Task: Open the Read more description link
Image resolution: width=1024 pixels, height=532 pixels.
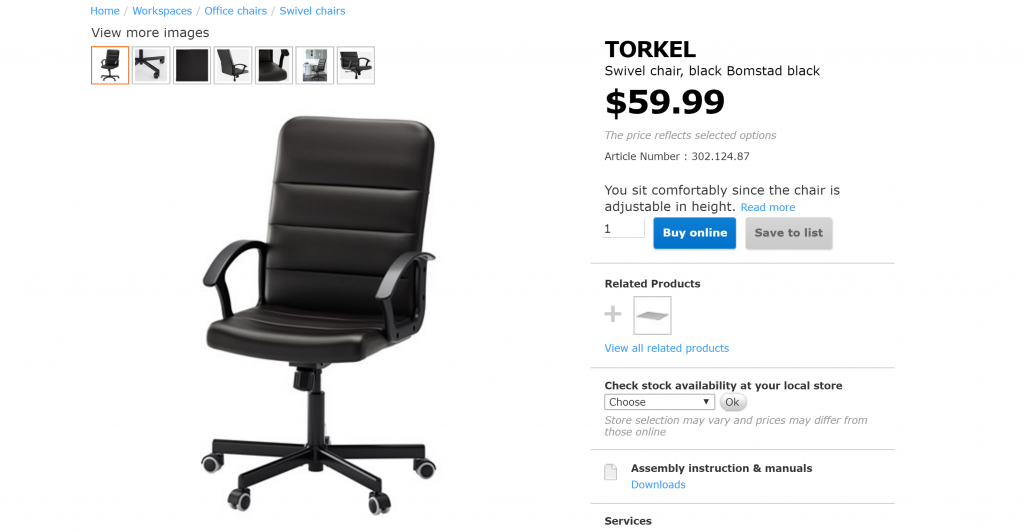Action: pyautogui.click(x=768, y=207)
